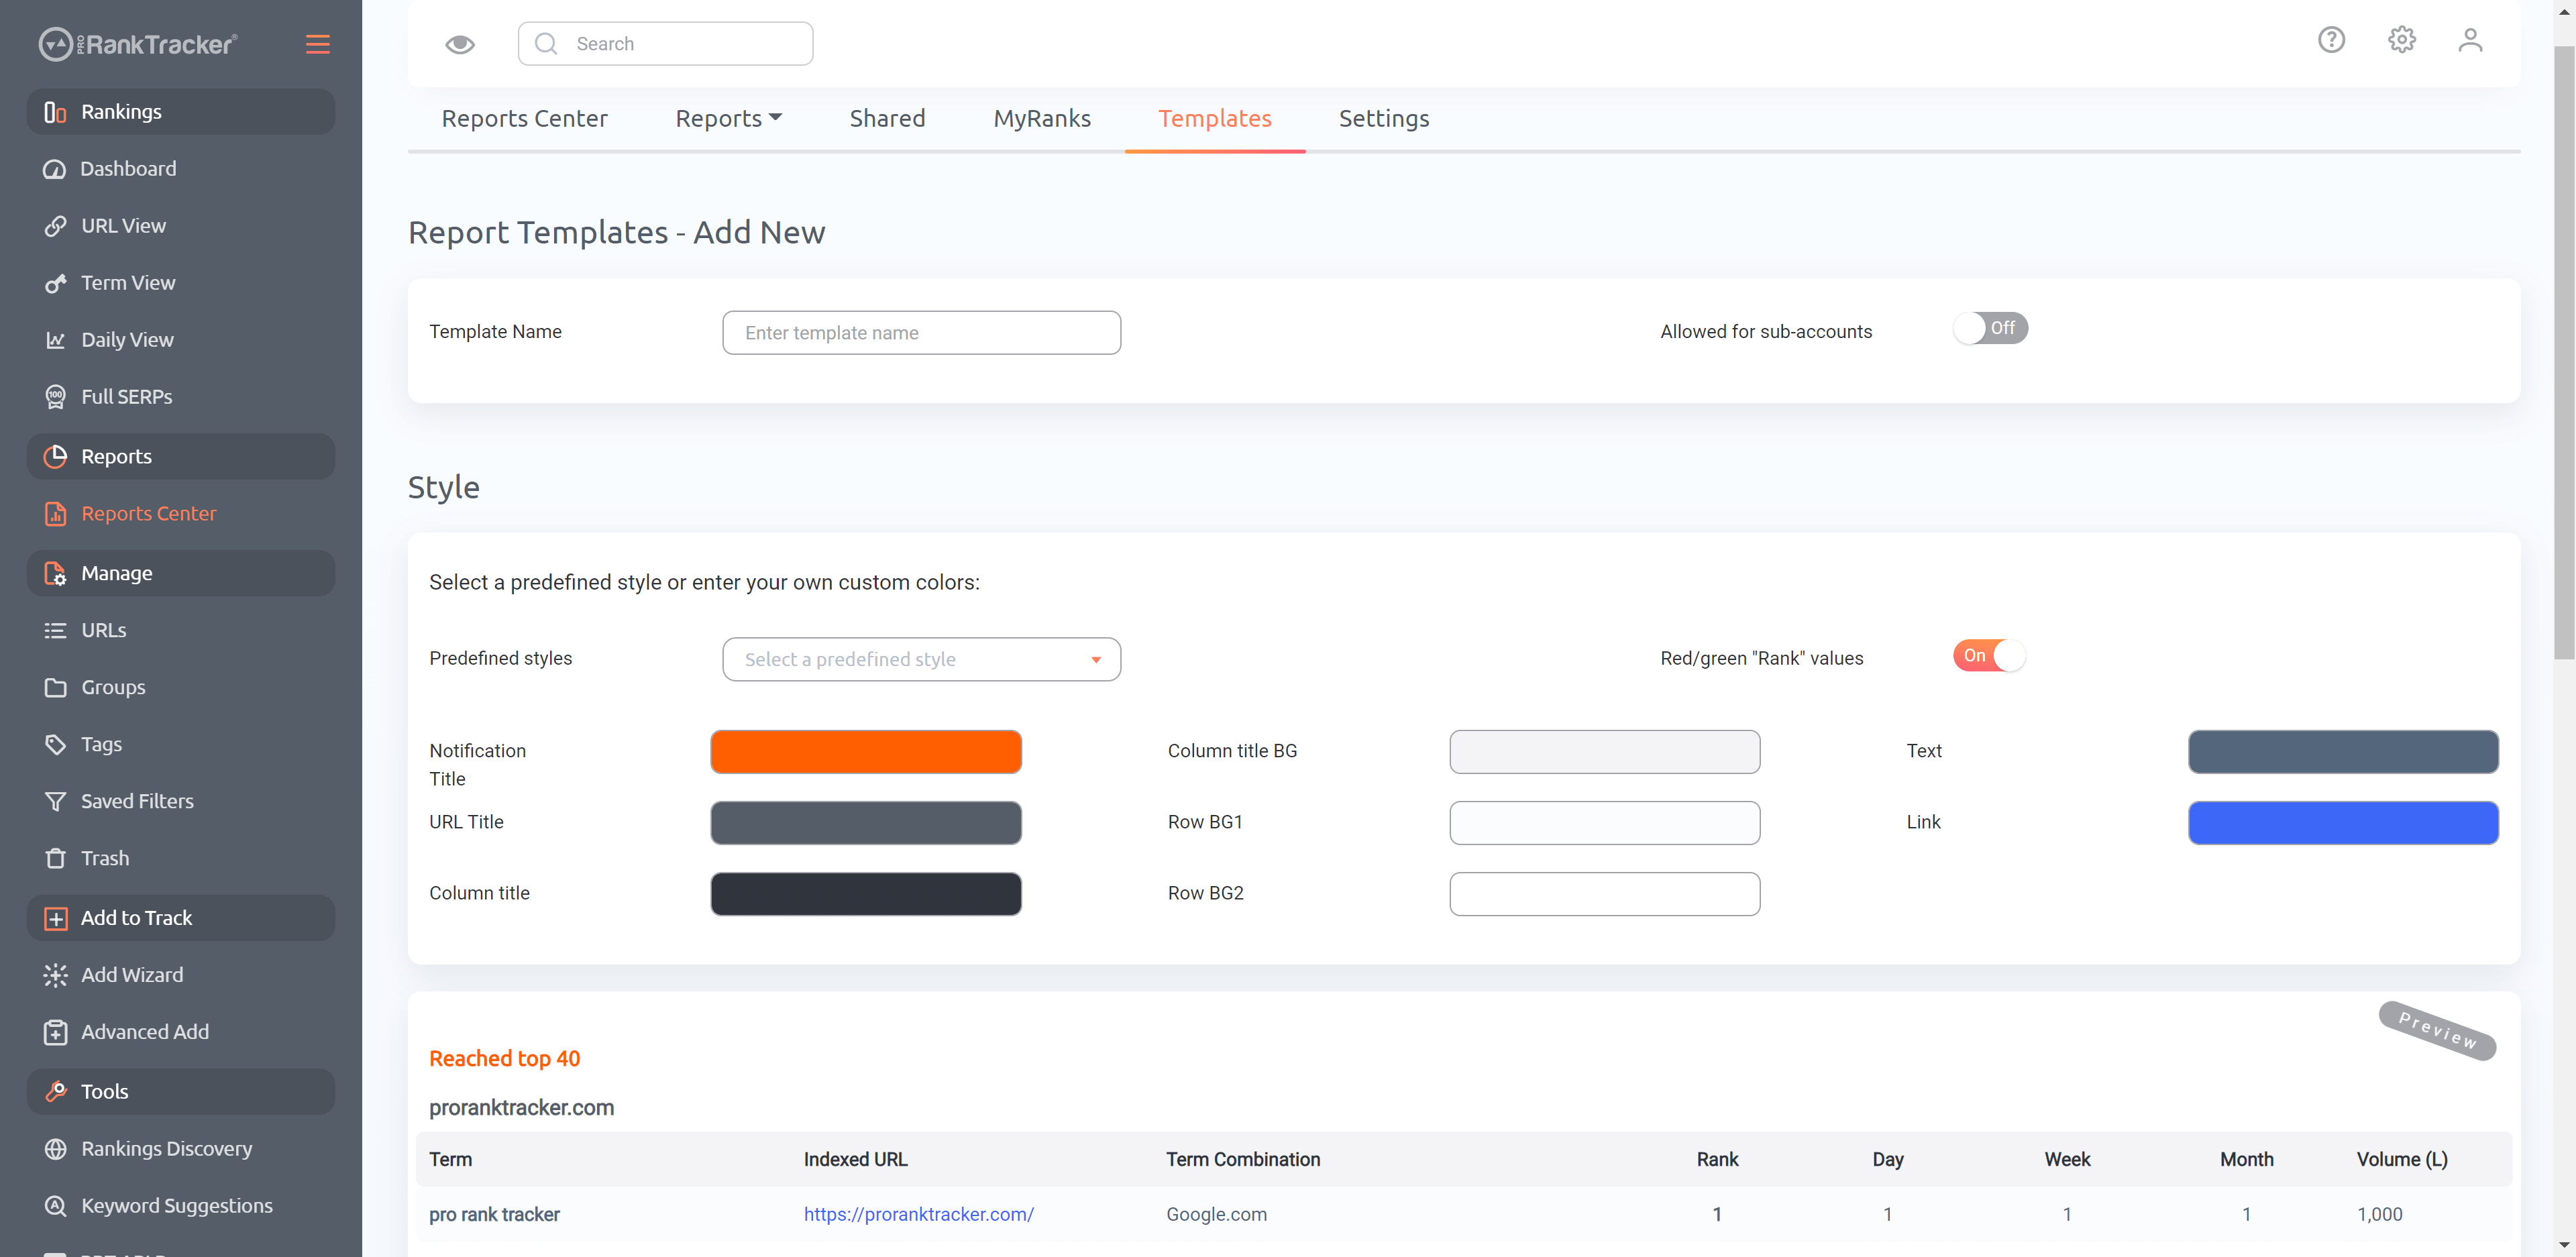The height and width of the screenshot is (1257, 2576).
Task: Open the Full SERPs section
Action: [126, 396]
